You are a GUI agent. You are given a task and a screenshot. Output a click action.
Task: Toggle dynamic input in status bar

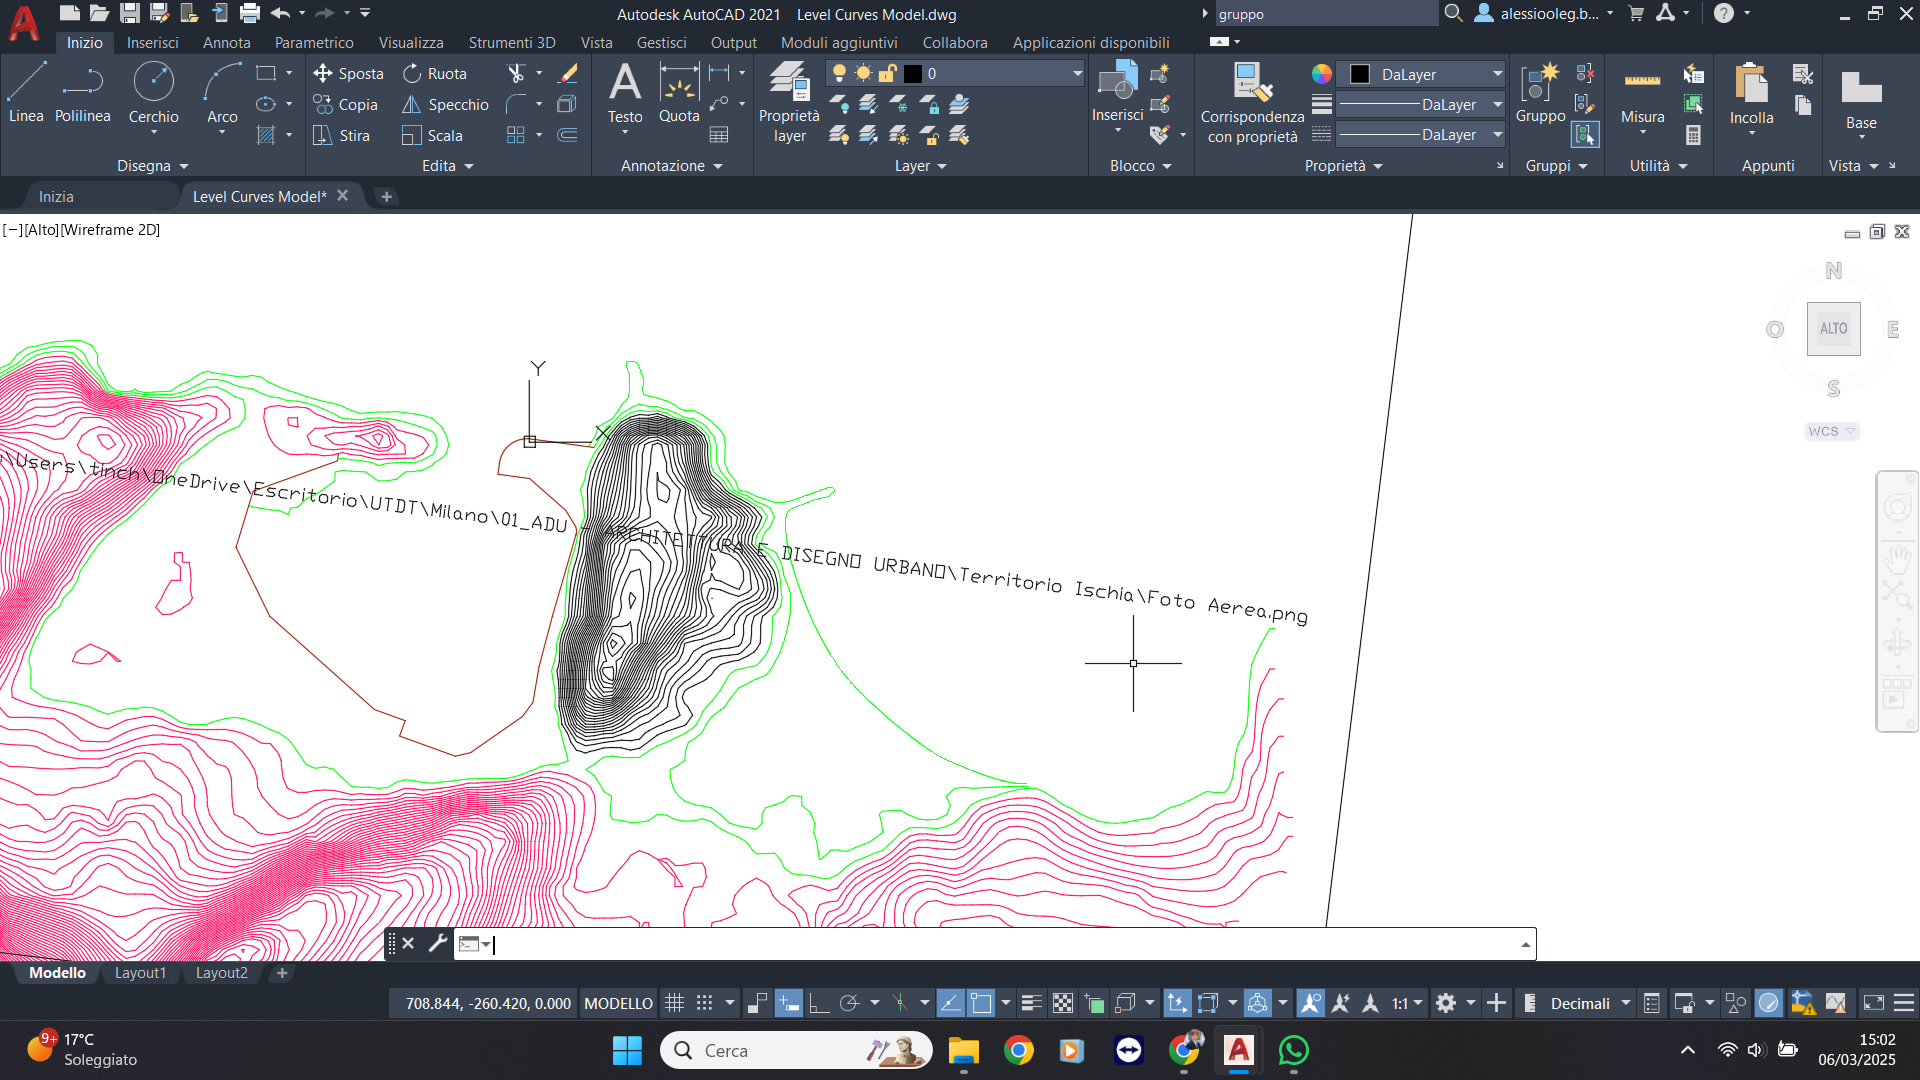(x=789, y=1003)
